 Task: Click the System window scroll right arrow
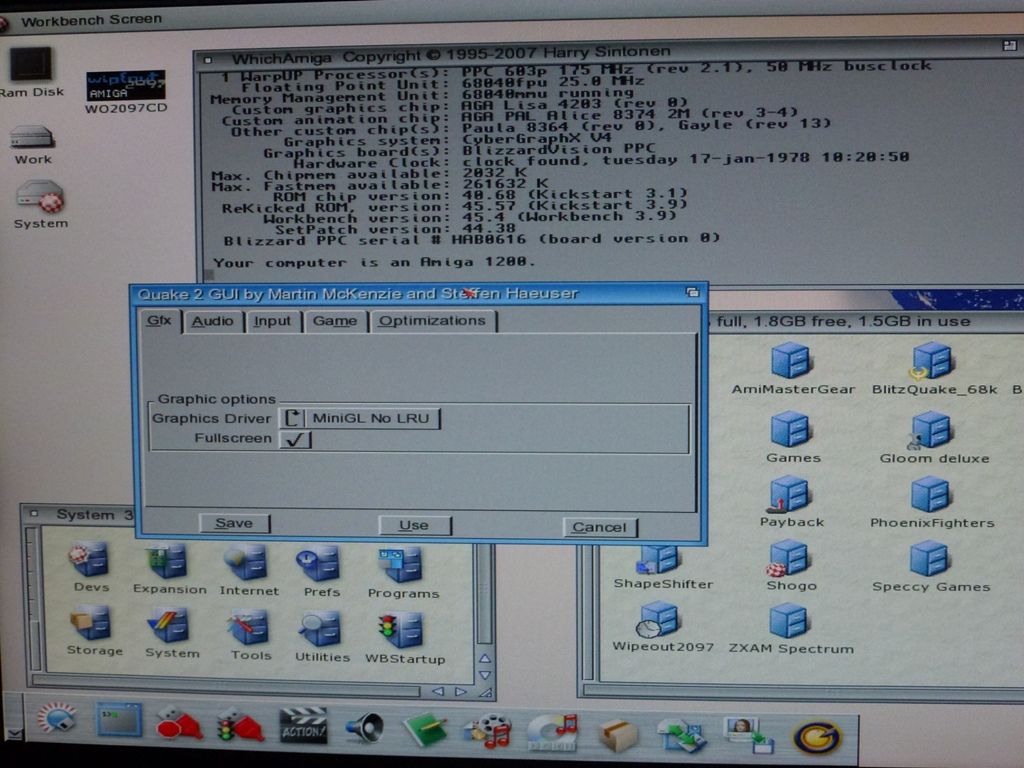coord(461,691)
